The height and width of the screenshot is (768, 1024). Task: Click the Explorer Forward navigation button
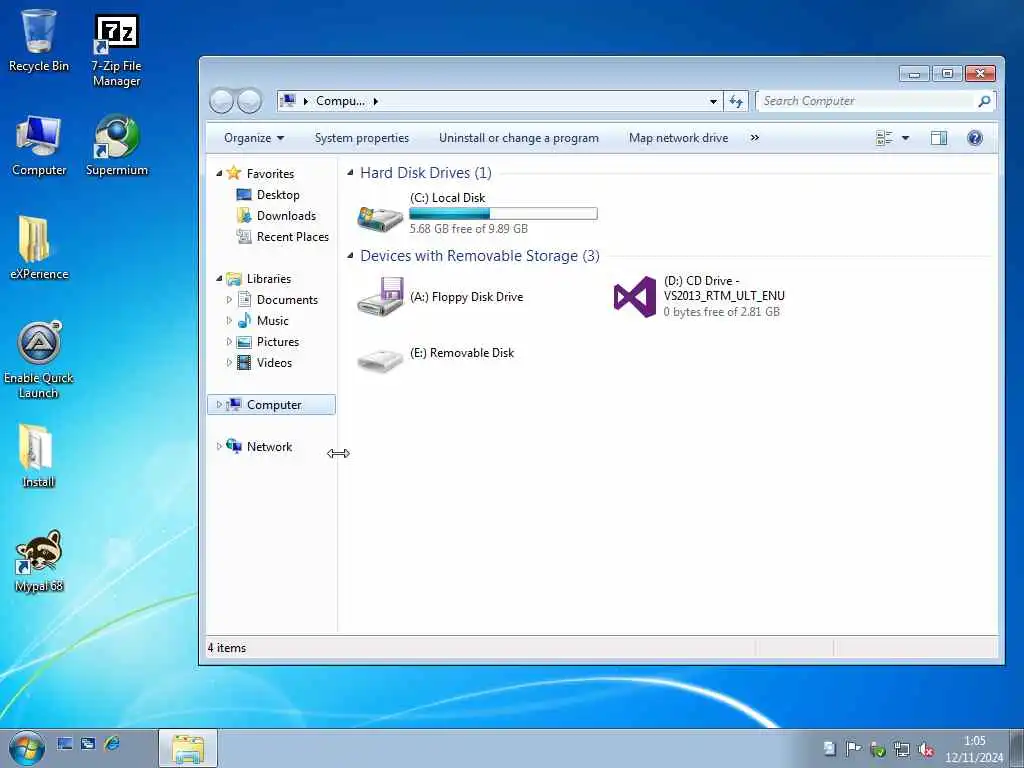tap(249, 101)
